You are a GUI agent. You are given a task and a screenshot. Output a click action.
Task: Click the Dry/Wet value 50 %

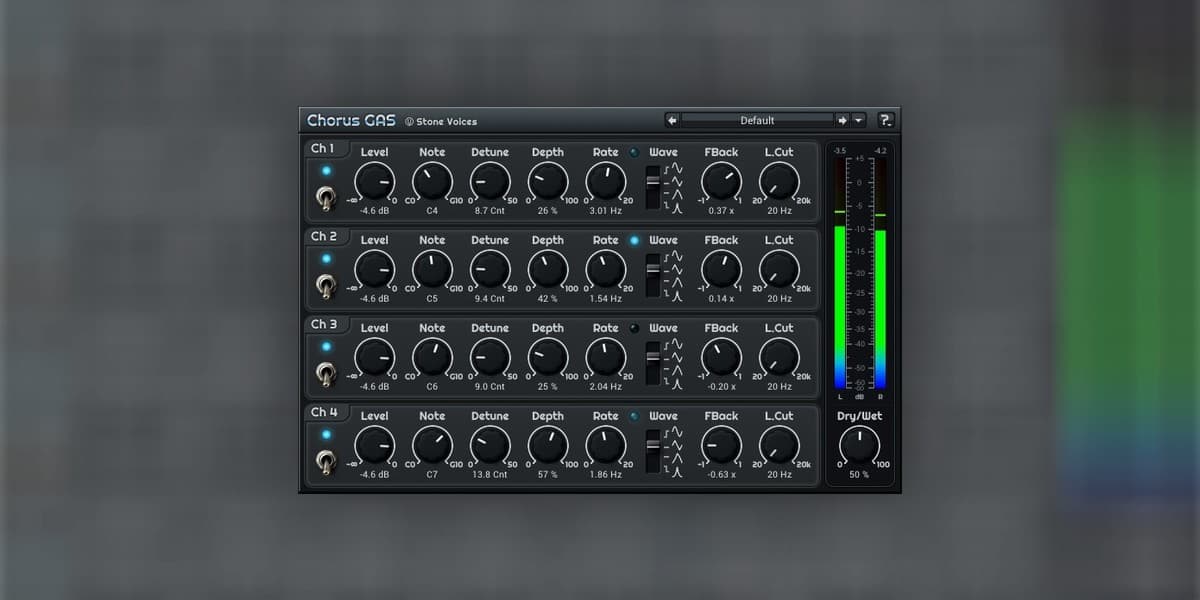[859, 475]
